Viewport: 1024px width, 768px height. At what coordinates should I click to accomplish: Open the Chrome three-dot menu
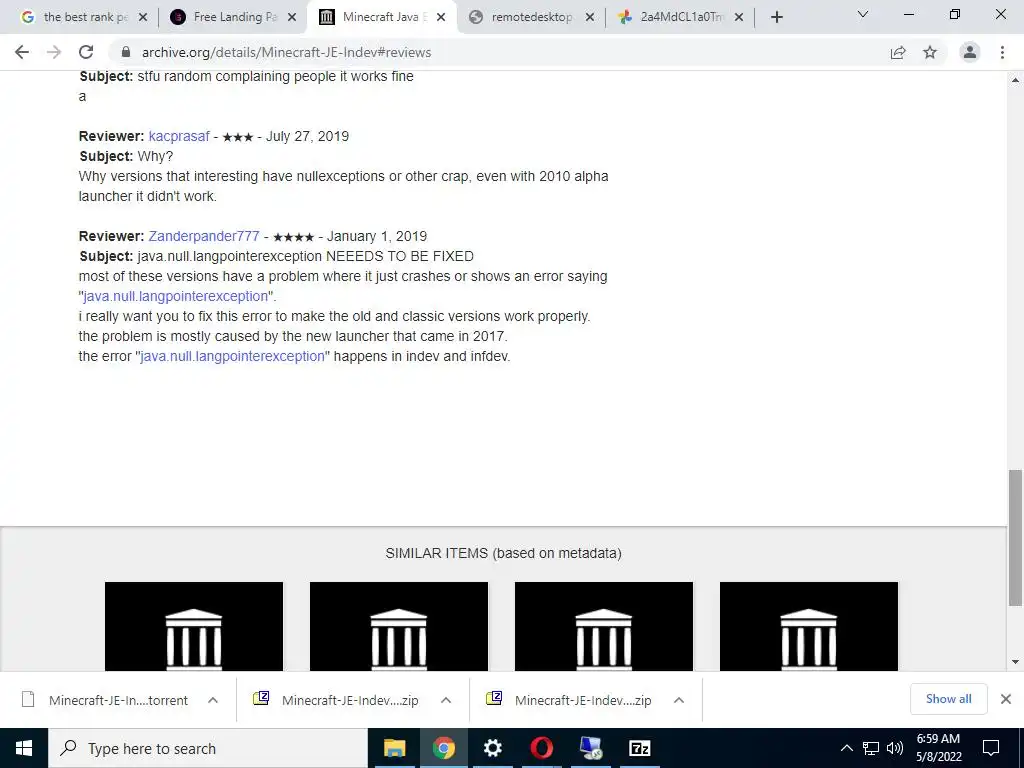click(1002, 52)
